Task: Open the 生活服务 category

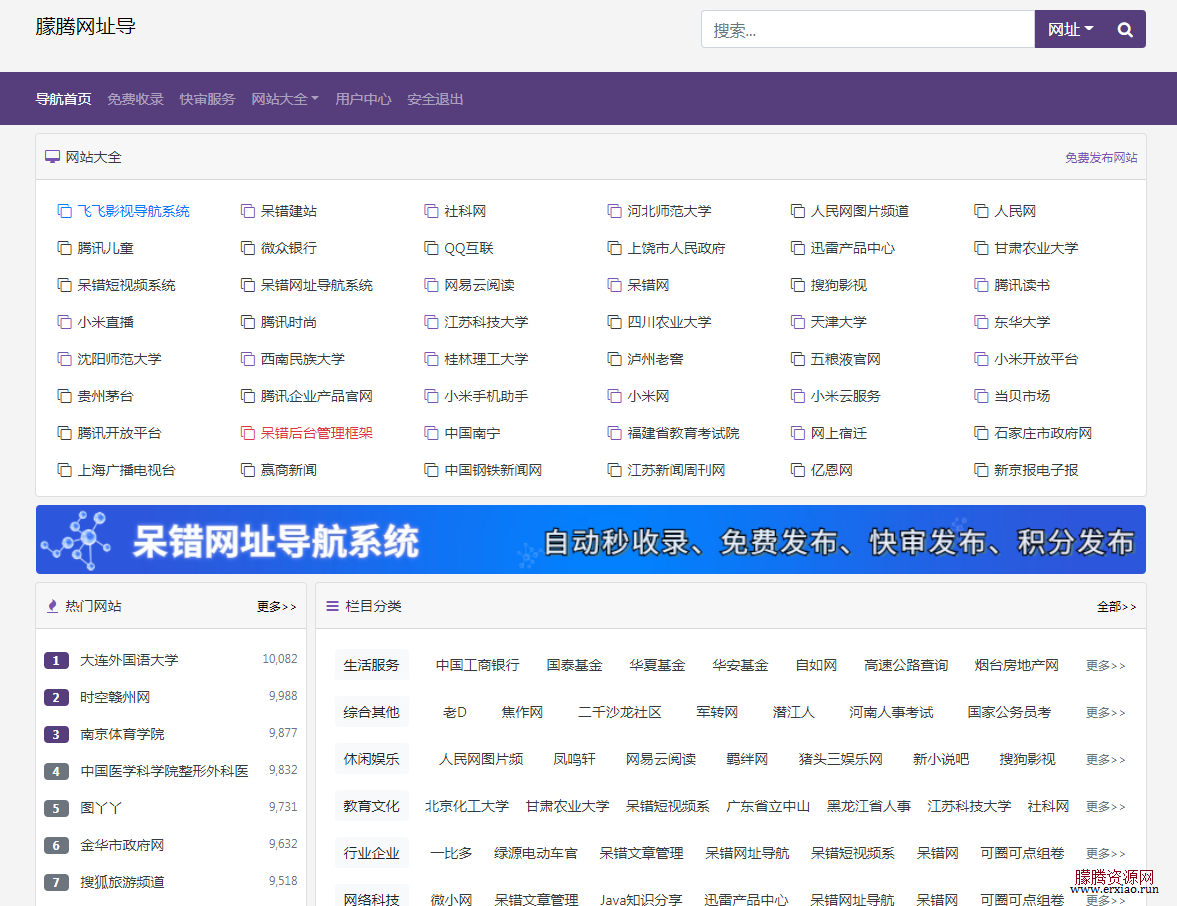Action: (372, 665)
